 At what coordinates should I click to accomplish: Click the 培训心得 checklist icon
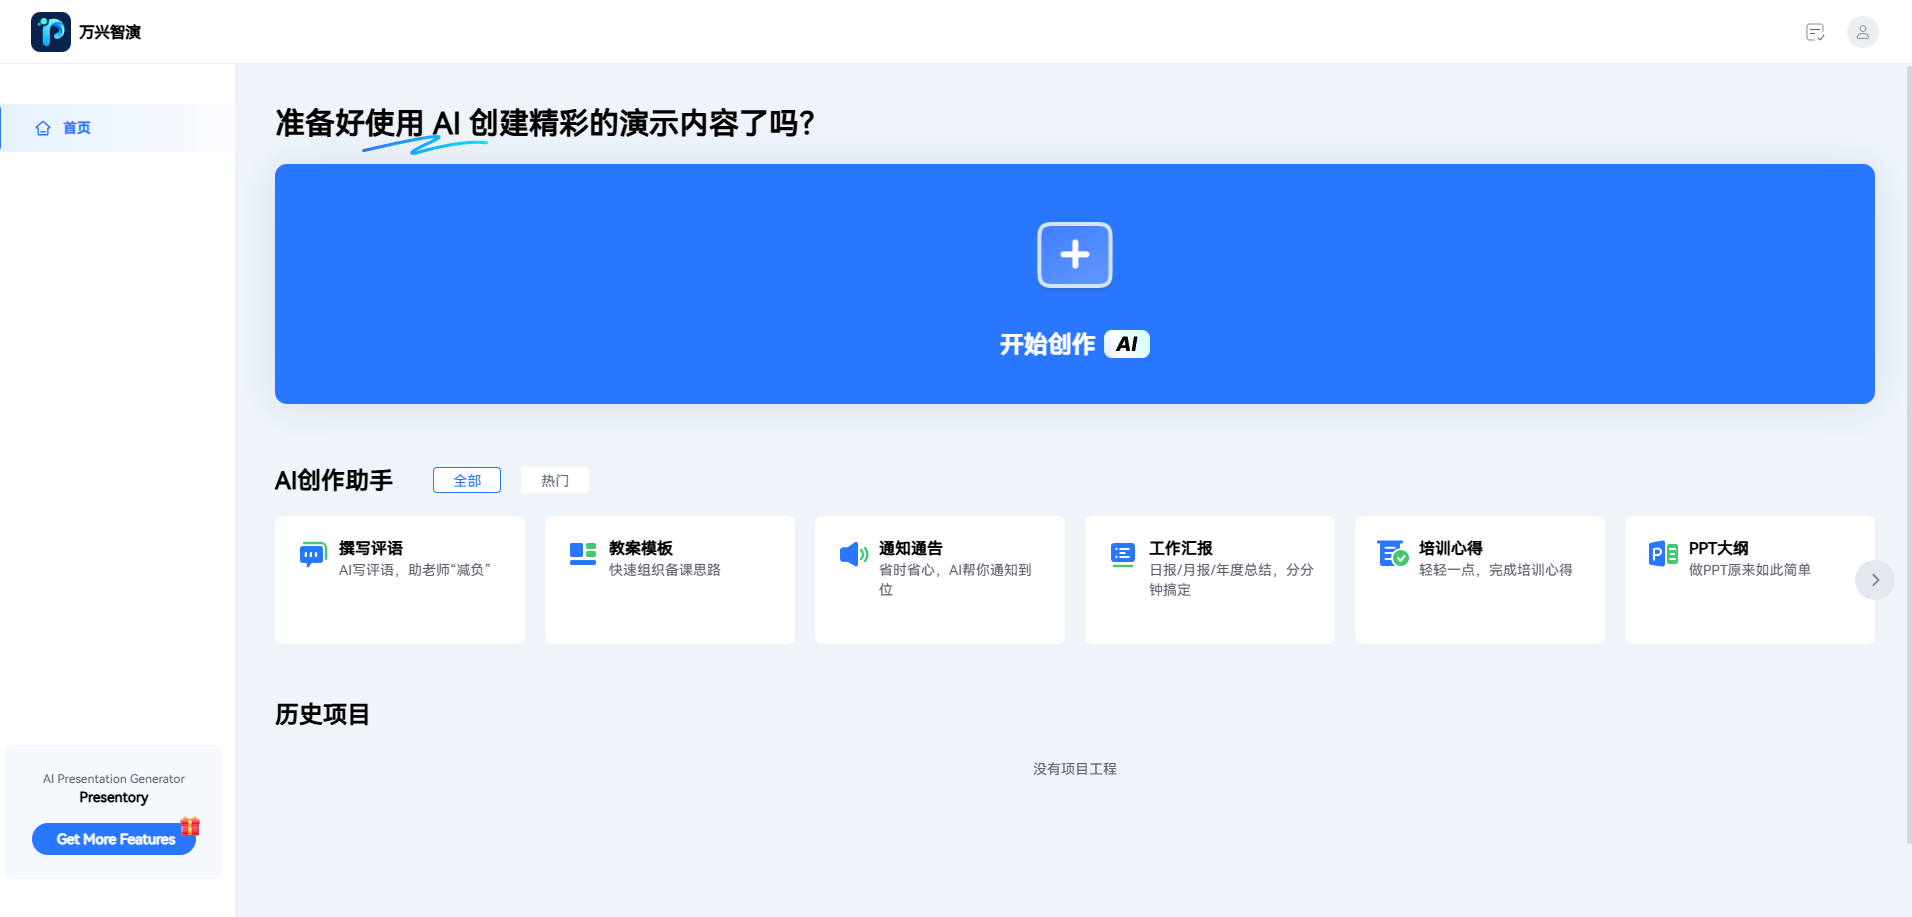pos(1392,553)
